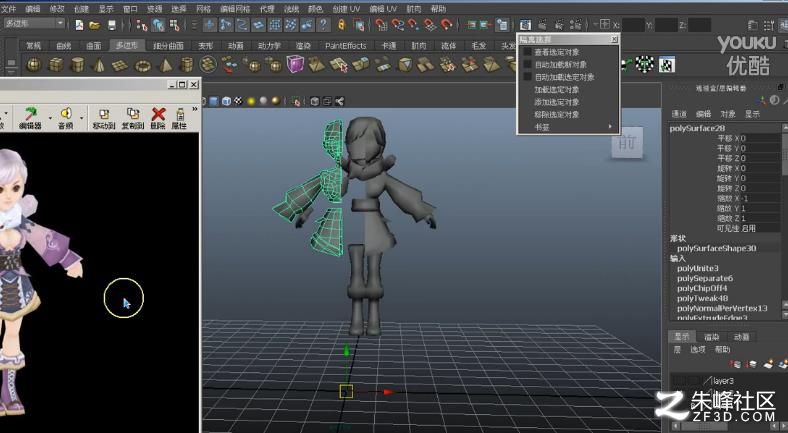The width and height of the screenshot is (788, 433).
Task: Click the lock selection padlock icon
Action: (342, 25)
